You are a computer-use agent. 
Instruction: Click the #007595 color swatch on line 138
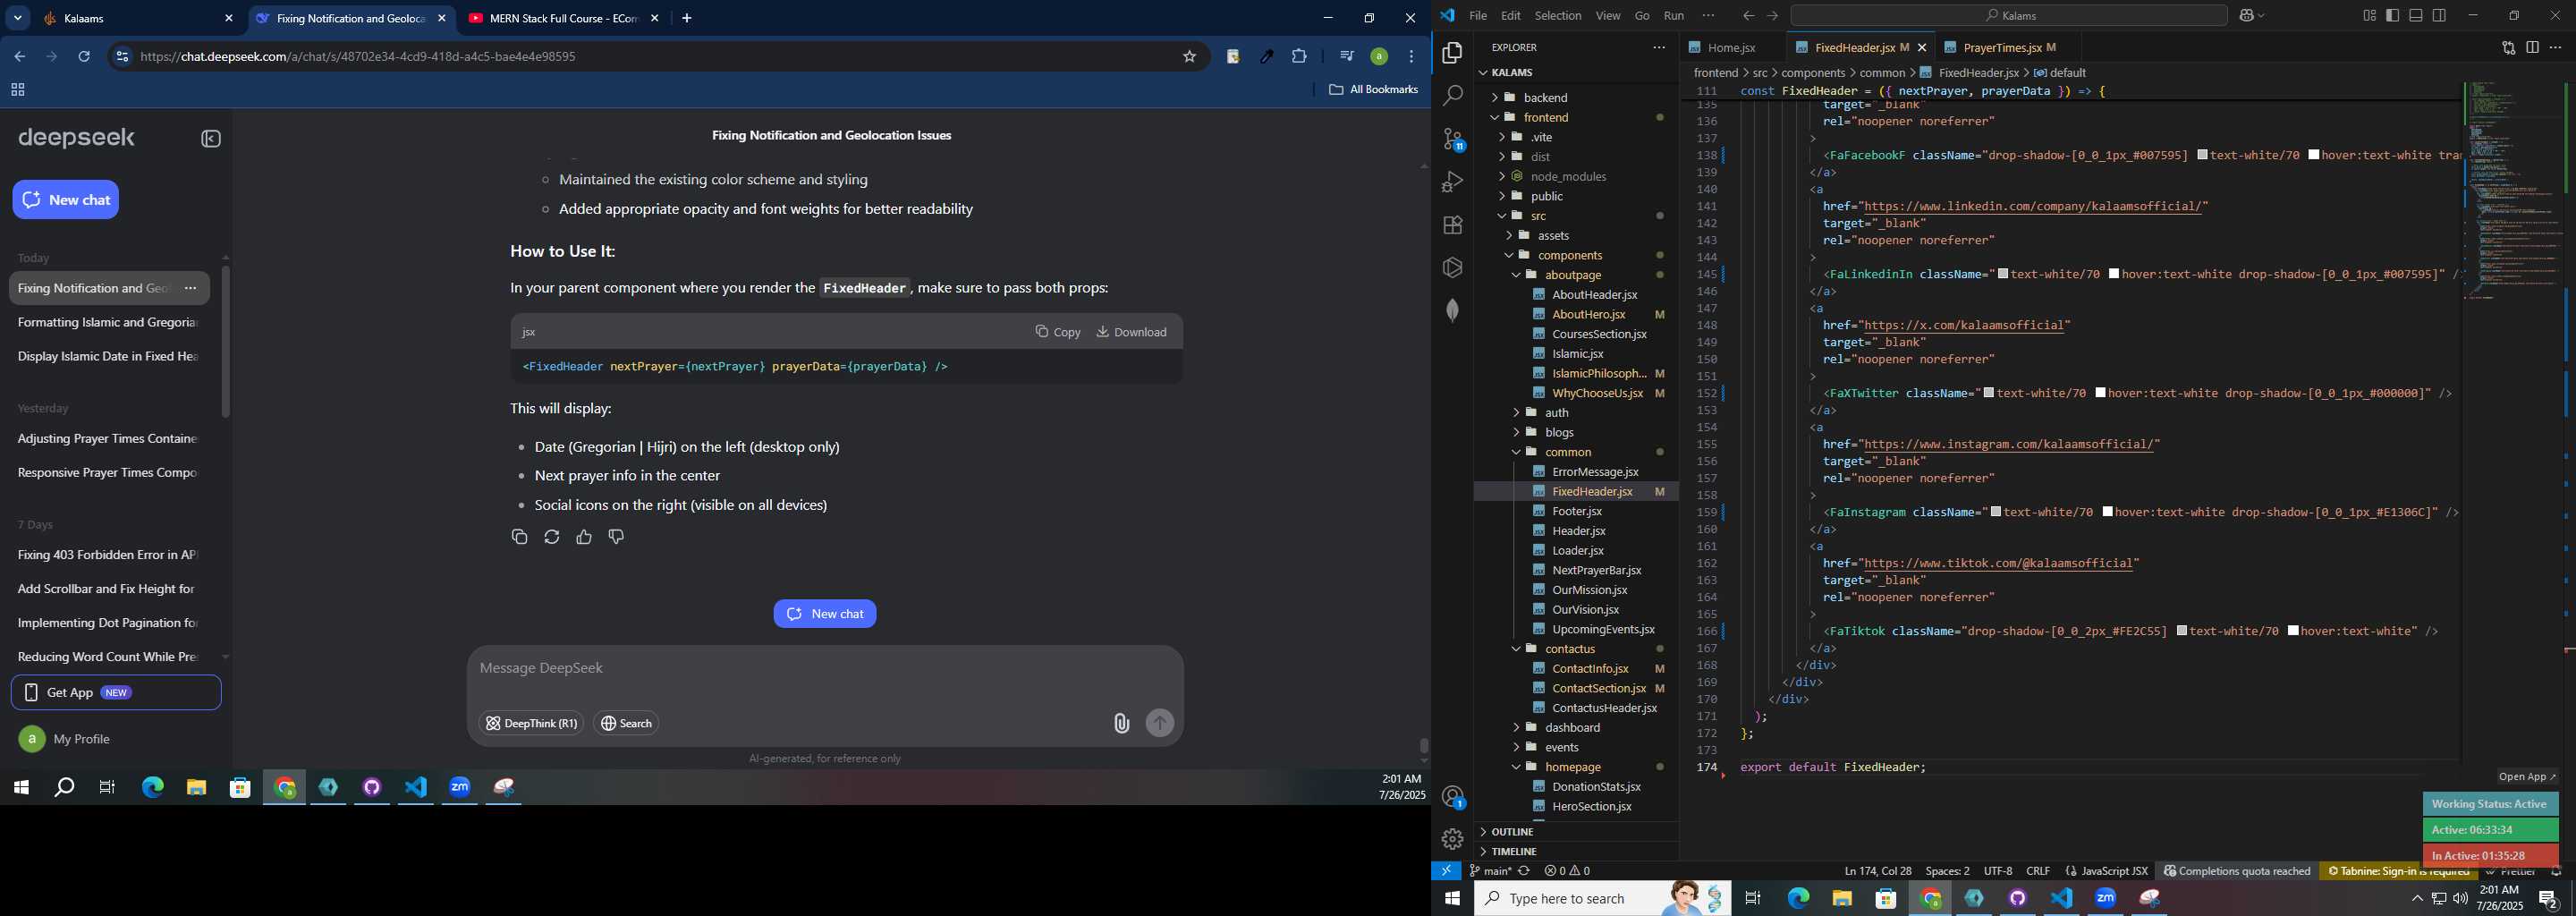(x=2203, y=155)
